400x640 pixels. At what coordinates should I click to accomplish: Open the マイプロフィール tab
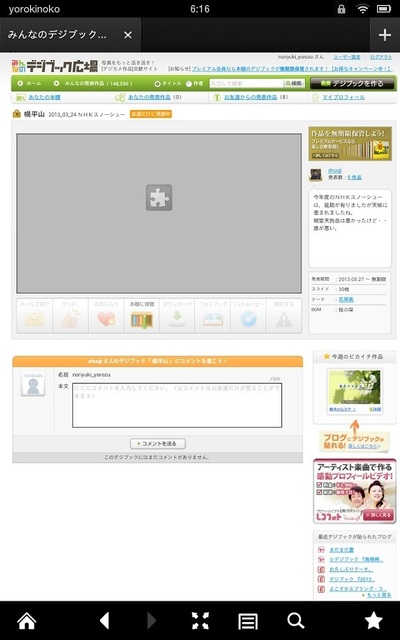343,97
